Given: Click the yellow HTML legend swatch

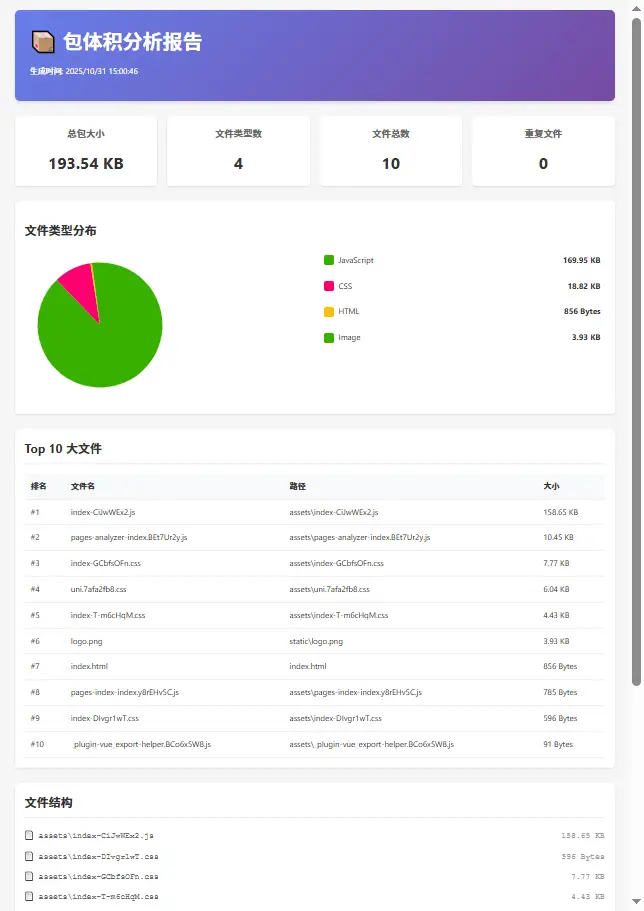Looking at the screenshot, I should coord(329,311).
